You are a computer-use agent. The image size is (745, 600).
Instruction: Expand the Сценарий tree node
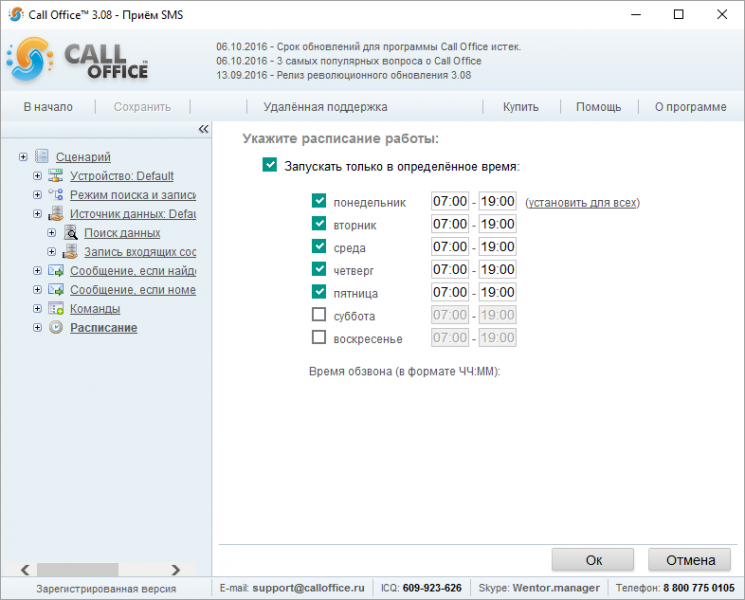[x=23, y=157]
